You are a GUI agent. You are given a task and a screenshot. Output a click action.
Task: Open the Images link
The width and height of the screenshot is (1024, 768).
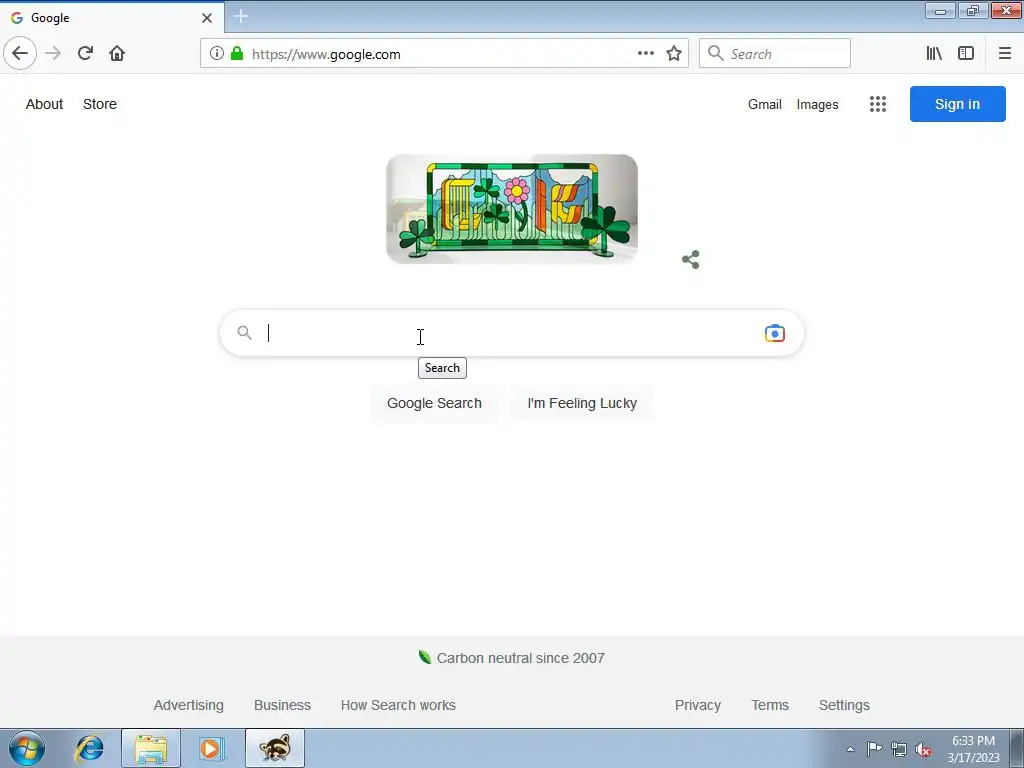click(x=817, y=104)
